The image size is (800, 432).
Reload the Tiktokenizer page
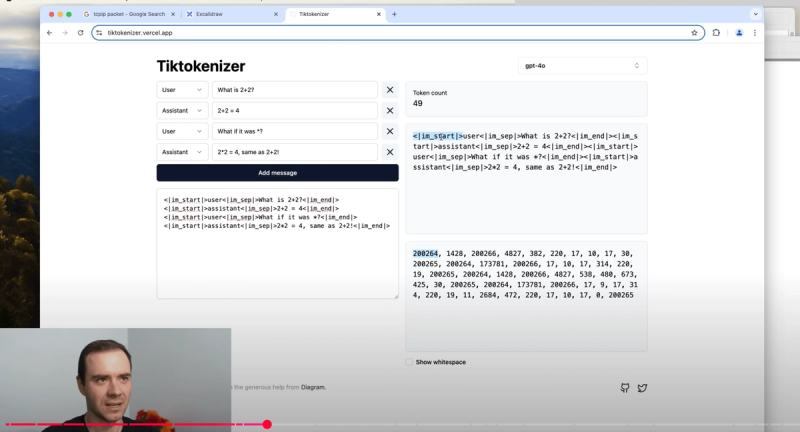[81, 33]
